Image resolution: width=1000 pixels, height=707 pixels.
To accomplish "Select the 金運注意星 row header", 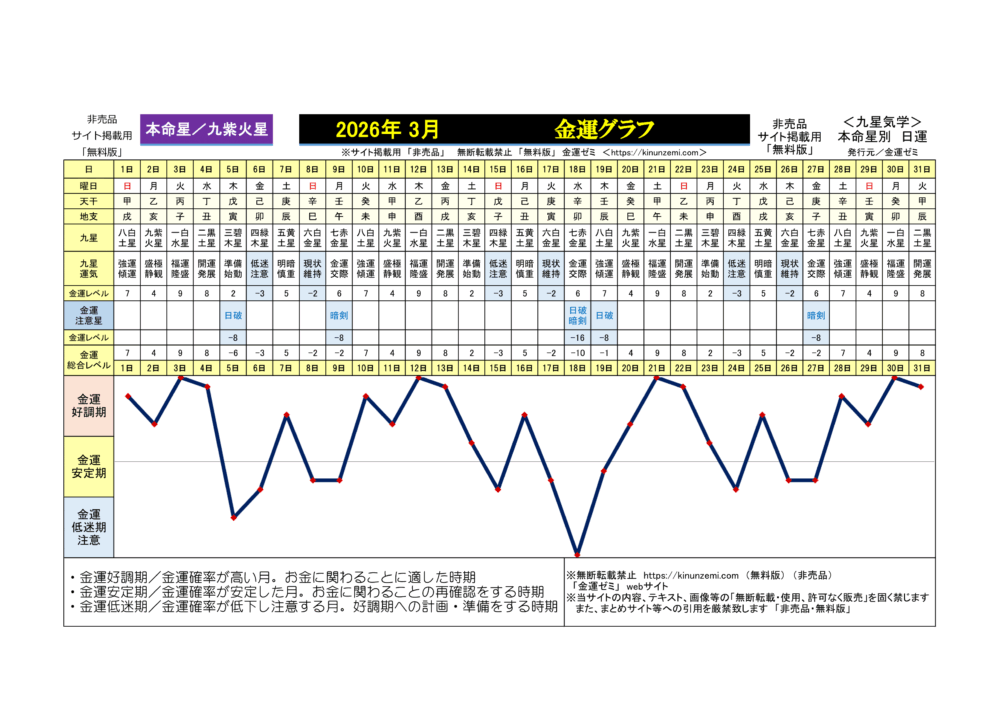I will pyautogui.click(x=89, y=314).
